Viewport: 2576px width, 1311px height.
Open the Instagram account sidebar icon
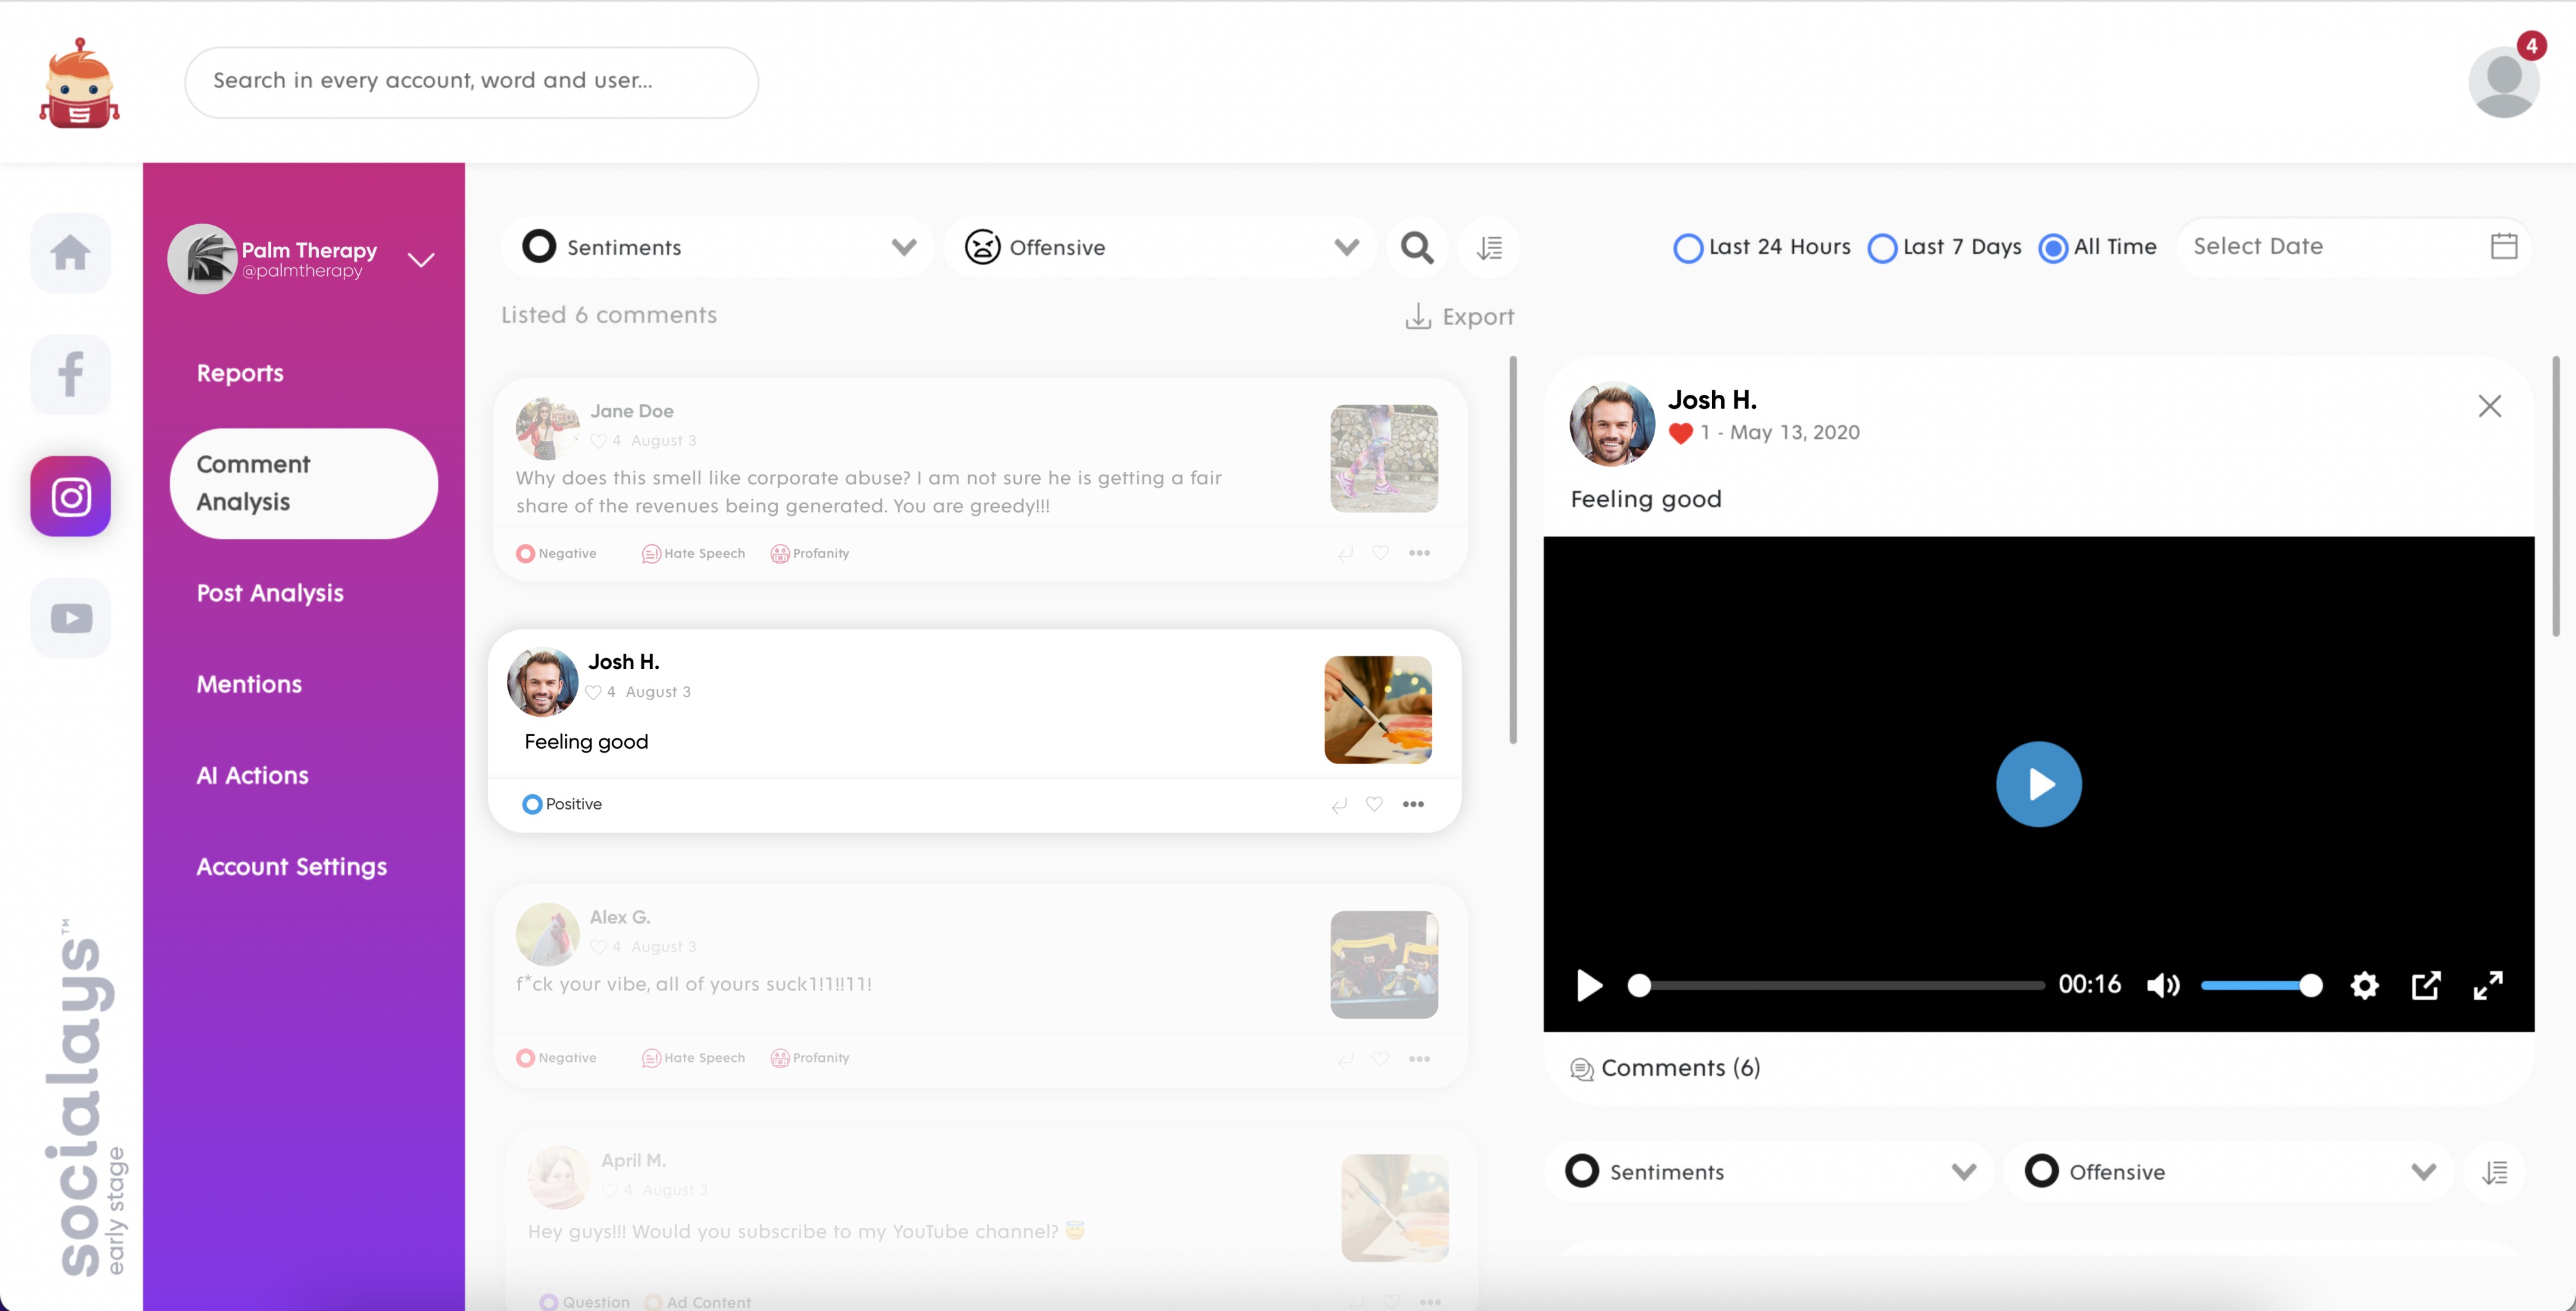click(x=70, y=496)
